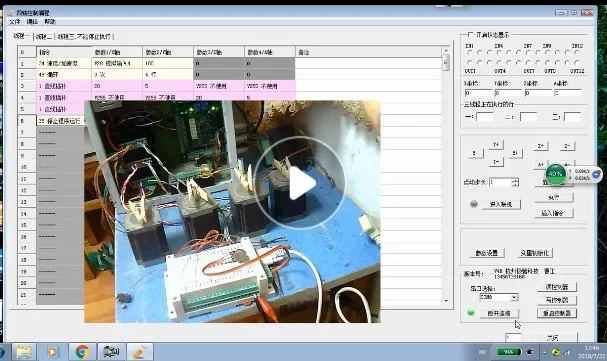Jog the Z- axis button
The image size is (607, 361).
(x=567, y=146)
